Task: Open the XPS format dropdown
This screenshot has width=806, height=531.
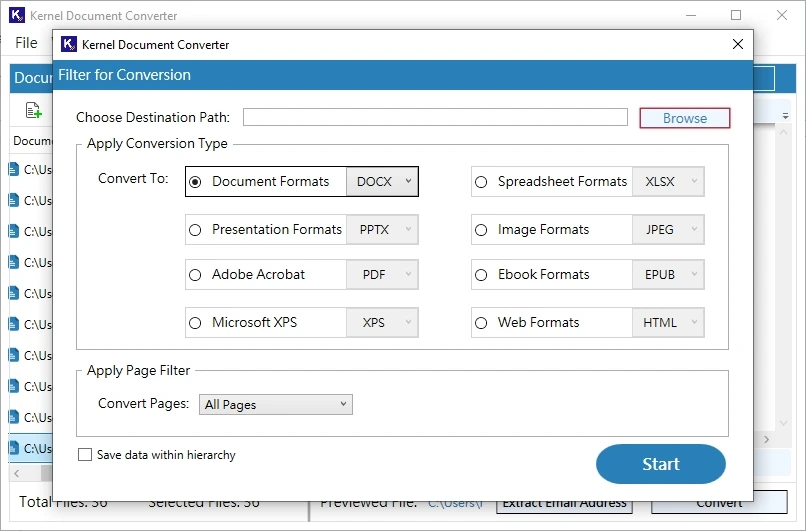Action: (x=382, y=322)
